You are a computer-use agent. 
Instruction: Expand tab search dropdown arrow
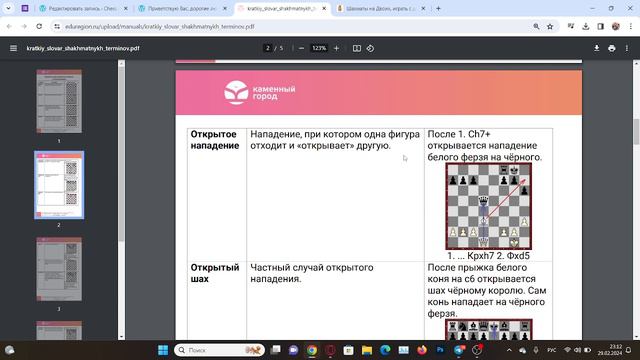pos(8,8)
